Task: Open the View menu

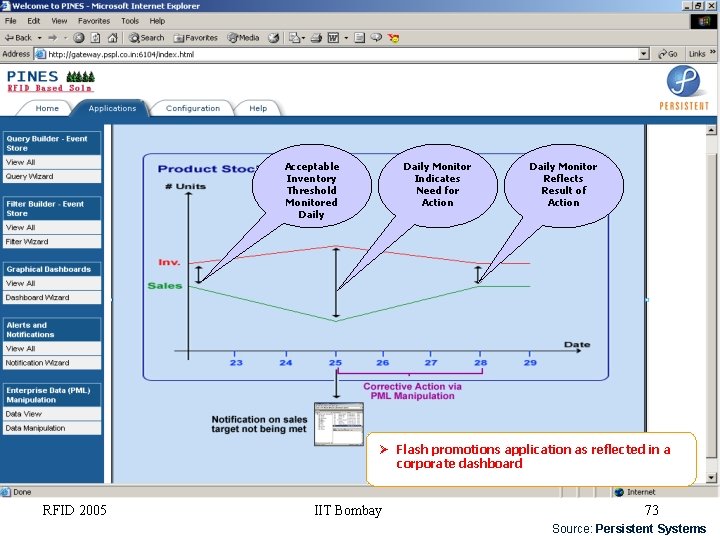Action: [59, 21]
